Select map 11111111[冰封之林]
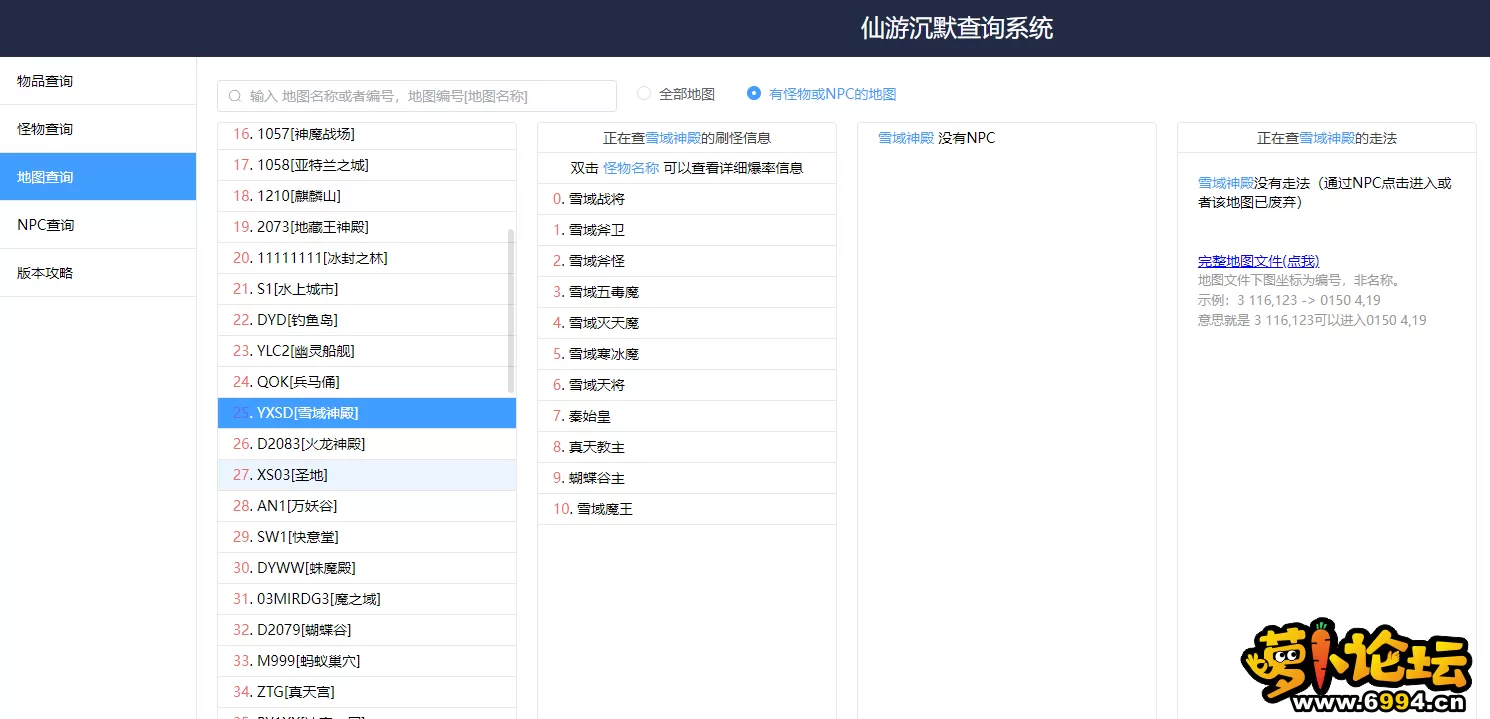The image size is (1490, 719). click(x=367, y=258)
